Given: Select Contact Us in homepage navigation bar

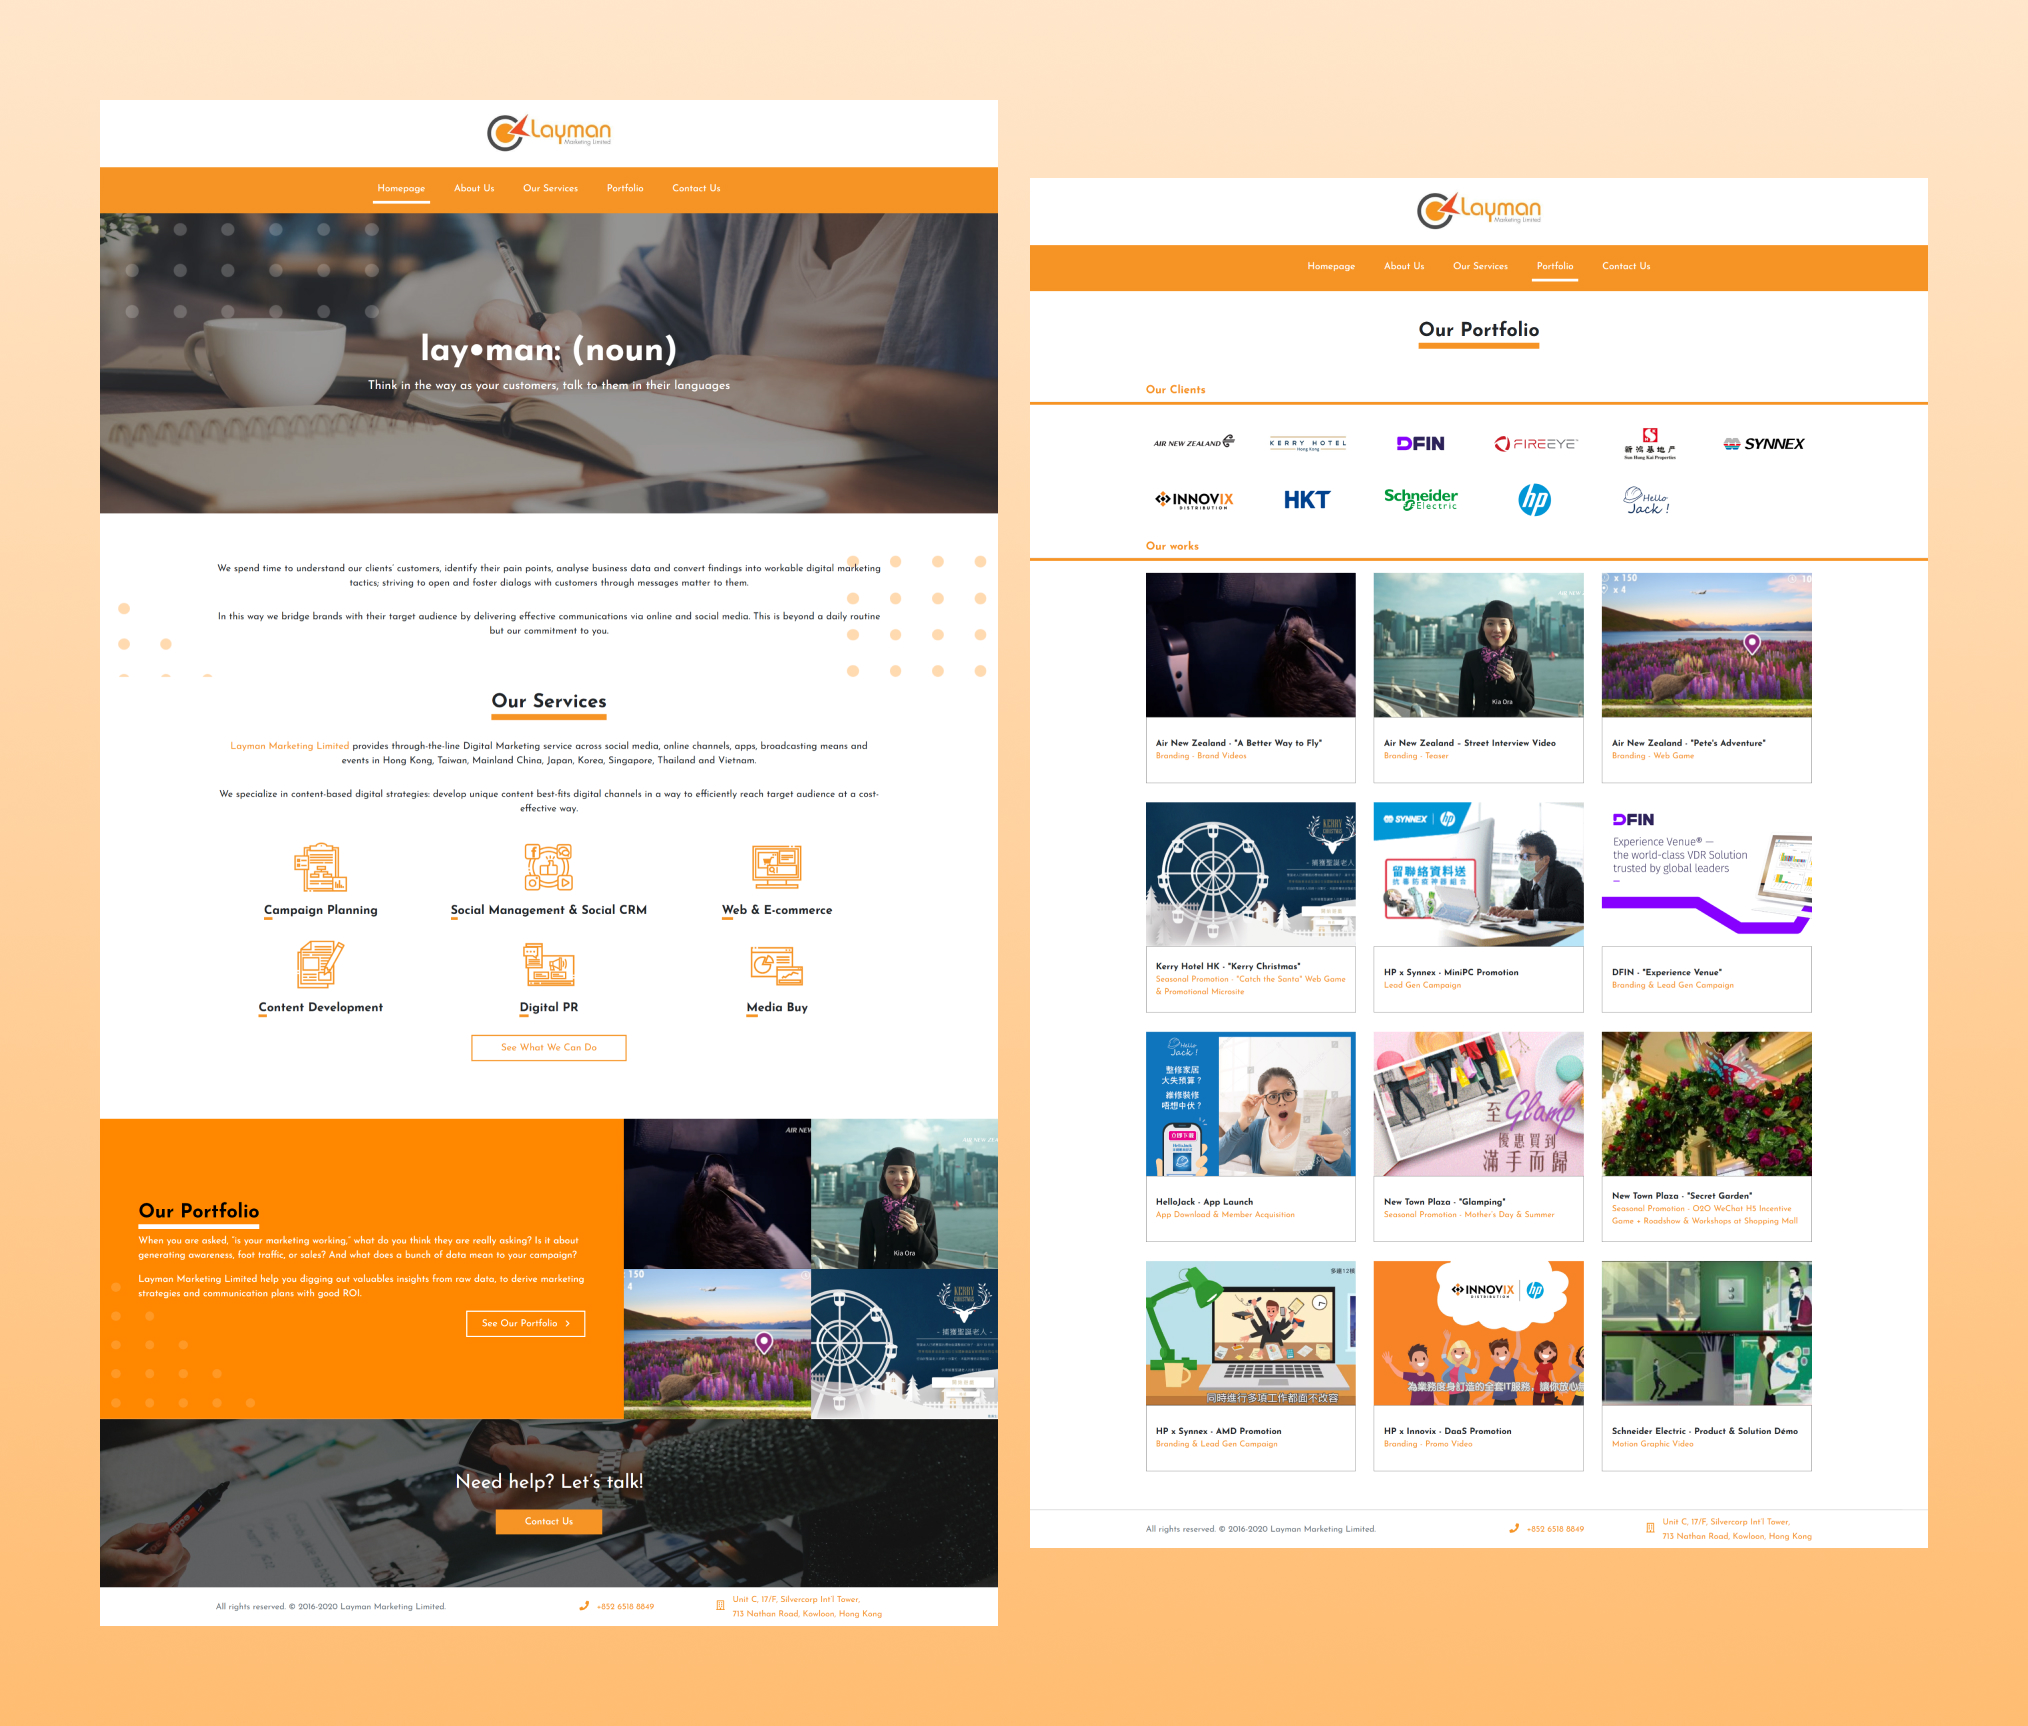Looking at the screenshot, I should 696,188.
